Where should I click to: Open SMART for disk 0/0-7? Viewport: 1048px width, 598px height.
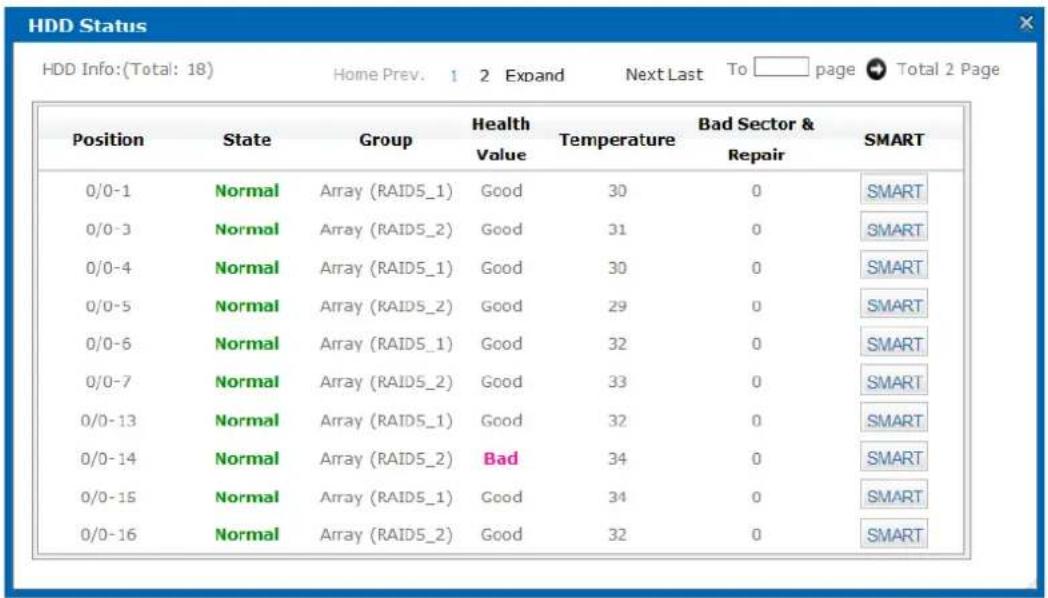pyautogui.click(x=894, y=382)
